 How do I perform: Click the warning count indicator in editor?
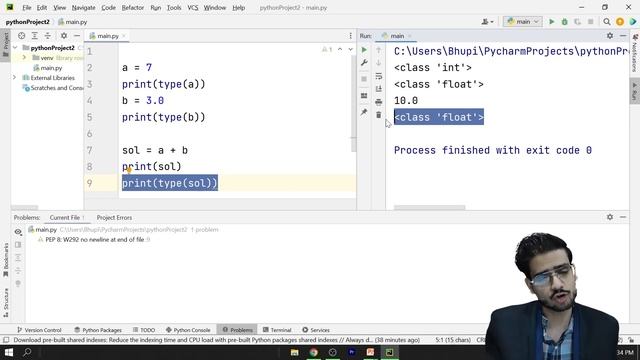click(327, 49)
